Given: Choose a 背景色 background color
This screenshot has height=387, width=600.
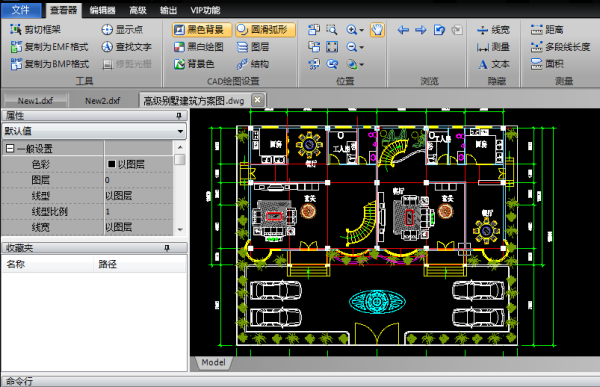Looking at the screenshot, I should [x=194, y=64].
